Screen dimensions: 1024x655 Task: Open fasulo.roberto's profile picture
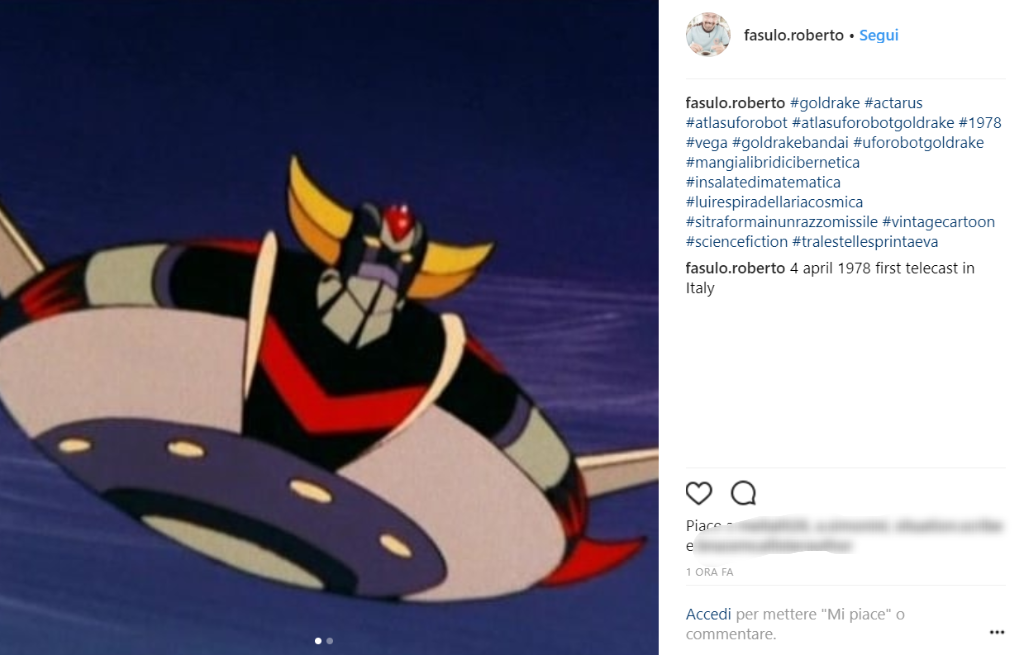(x=708, y=35)
